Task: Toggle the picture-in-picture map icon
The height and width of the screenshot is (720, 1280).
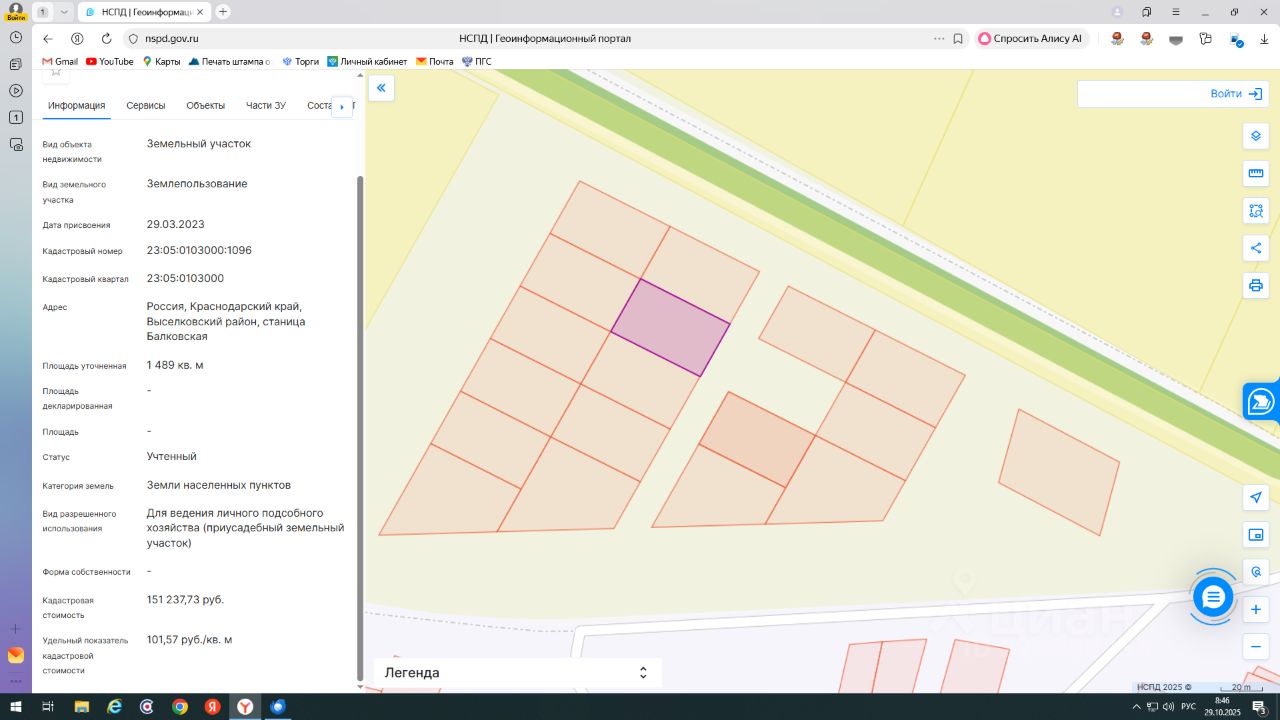Action: pyautogui.click(x=1256, y=534)
